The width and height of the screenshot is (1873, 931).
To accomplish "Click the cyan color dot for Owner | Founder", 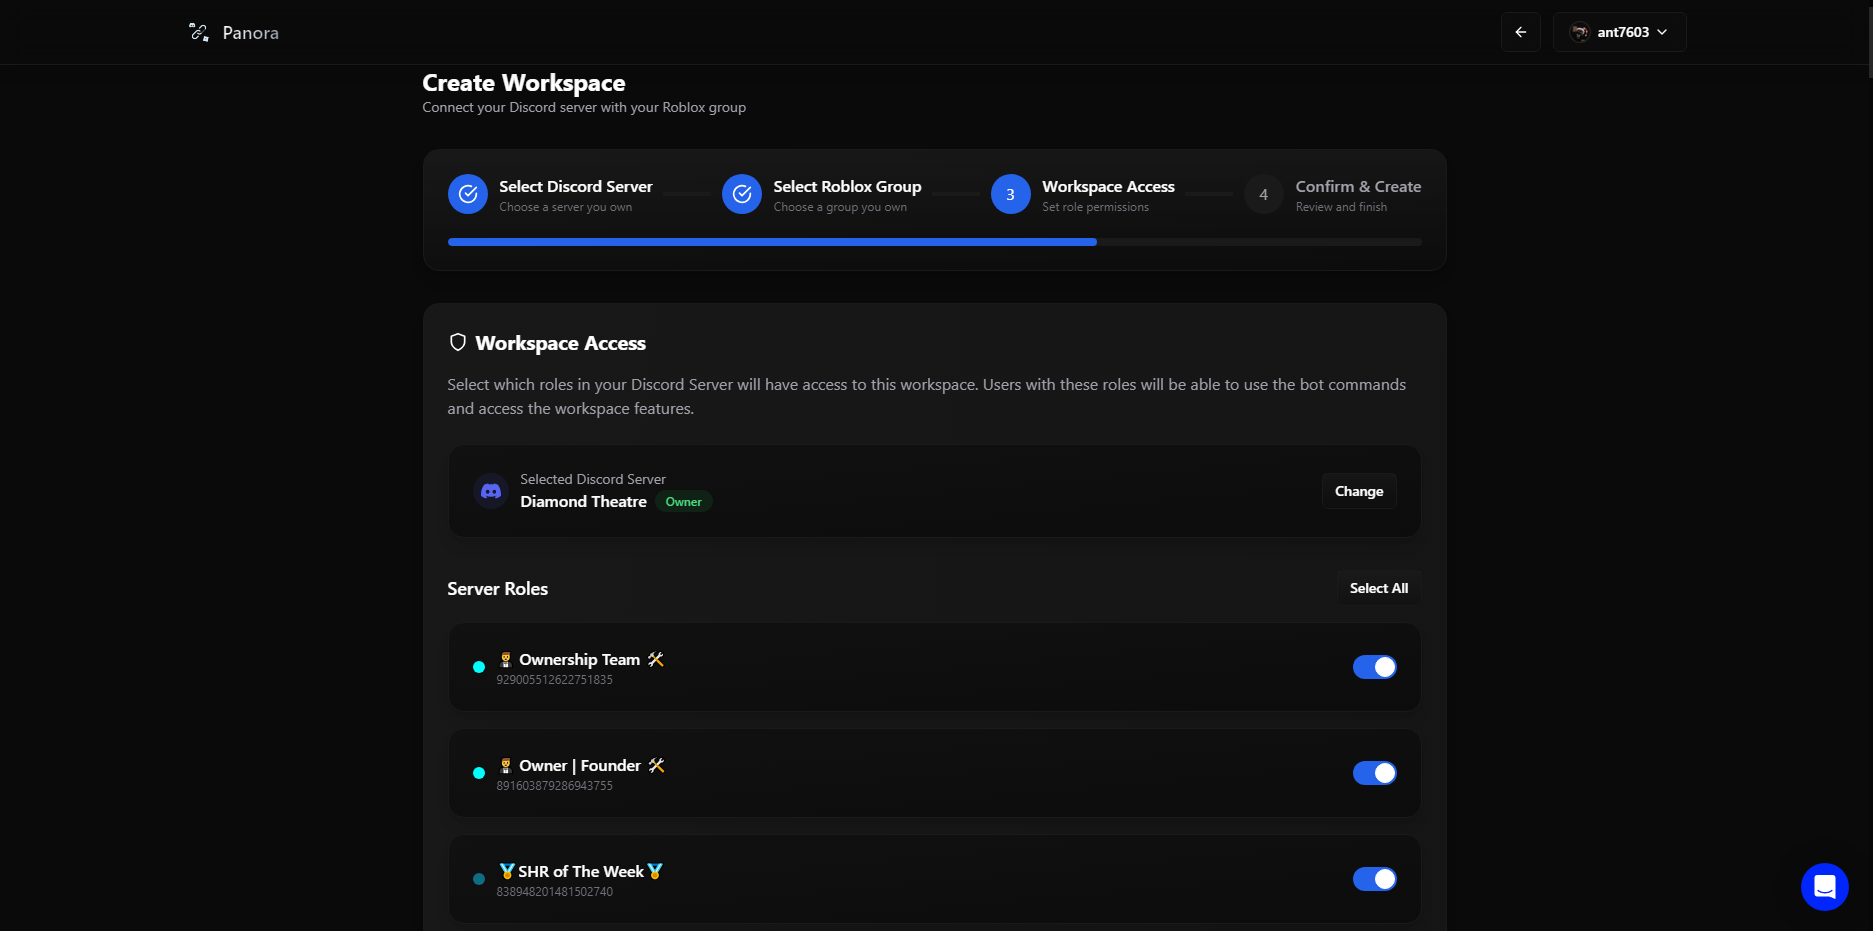I will click(x=479, y=773).
